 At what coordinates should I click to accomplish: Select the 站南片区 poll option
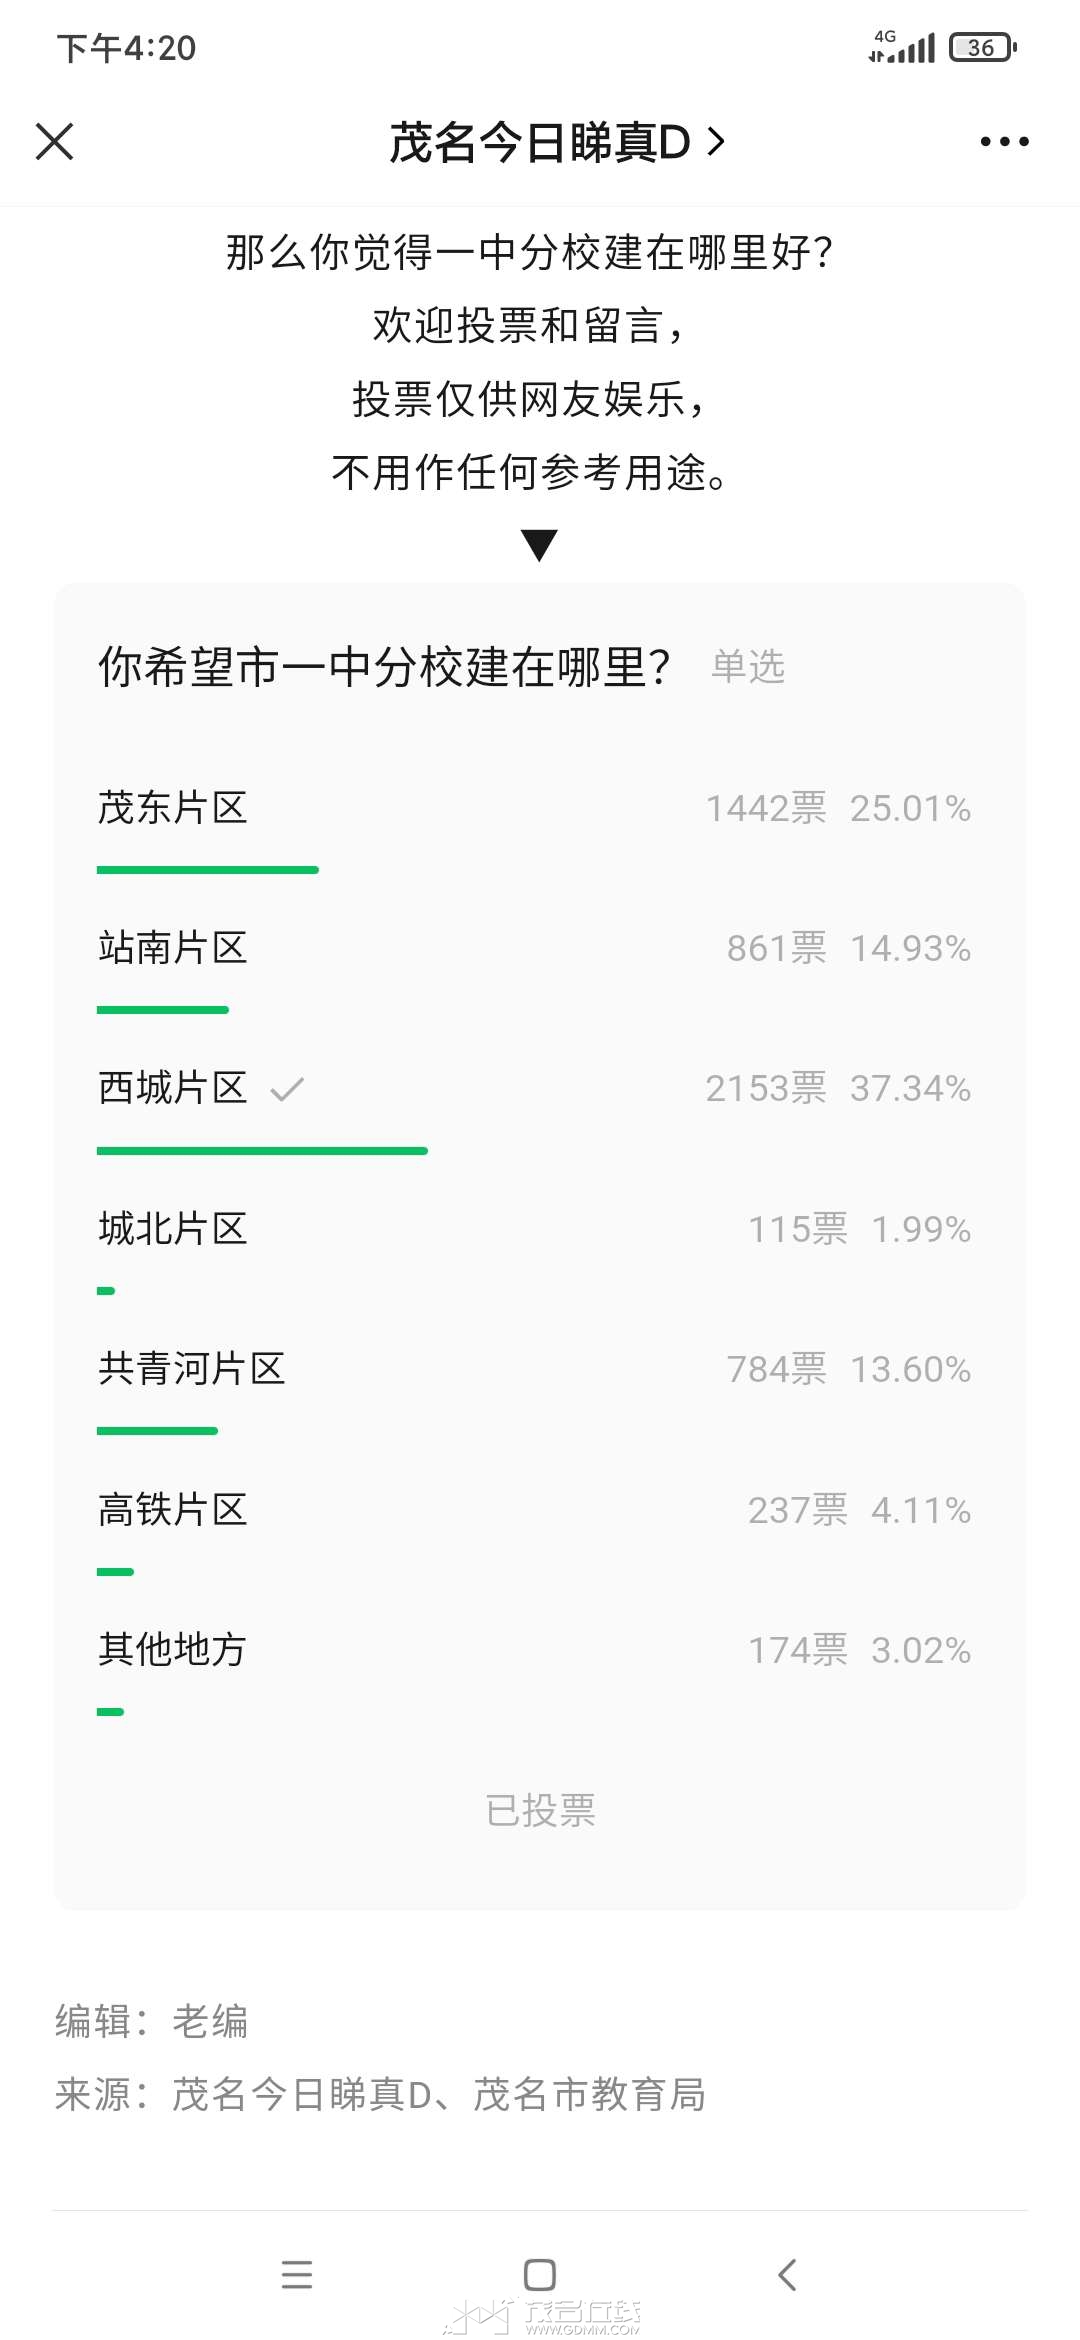point(540,969)
